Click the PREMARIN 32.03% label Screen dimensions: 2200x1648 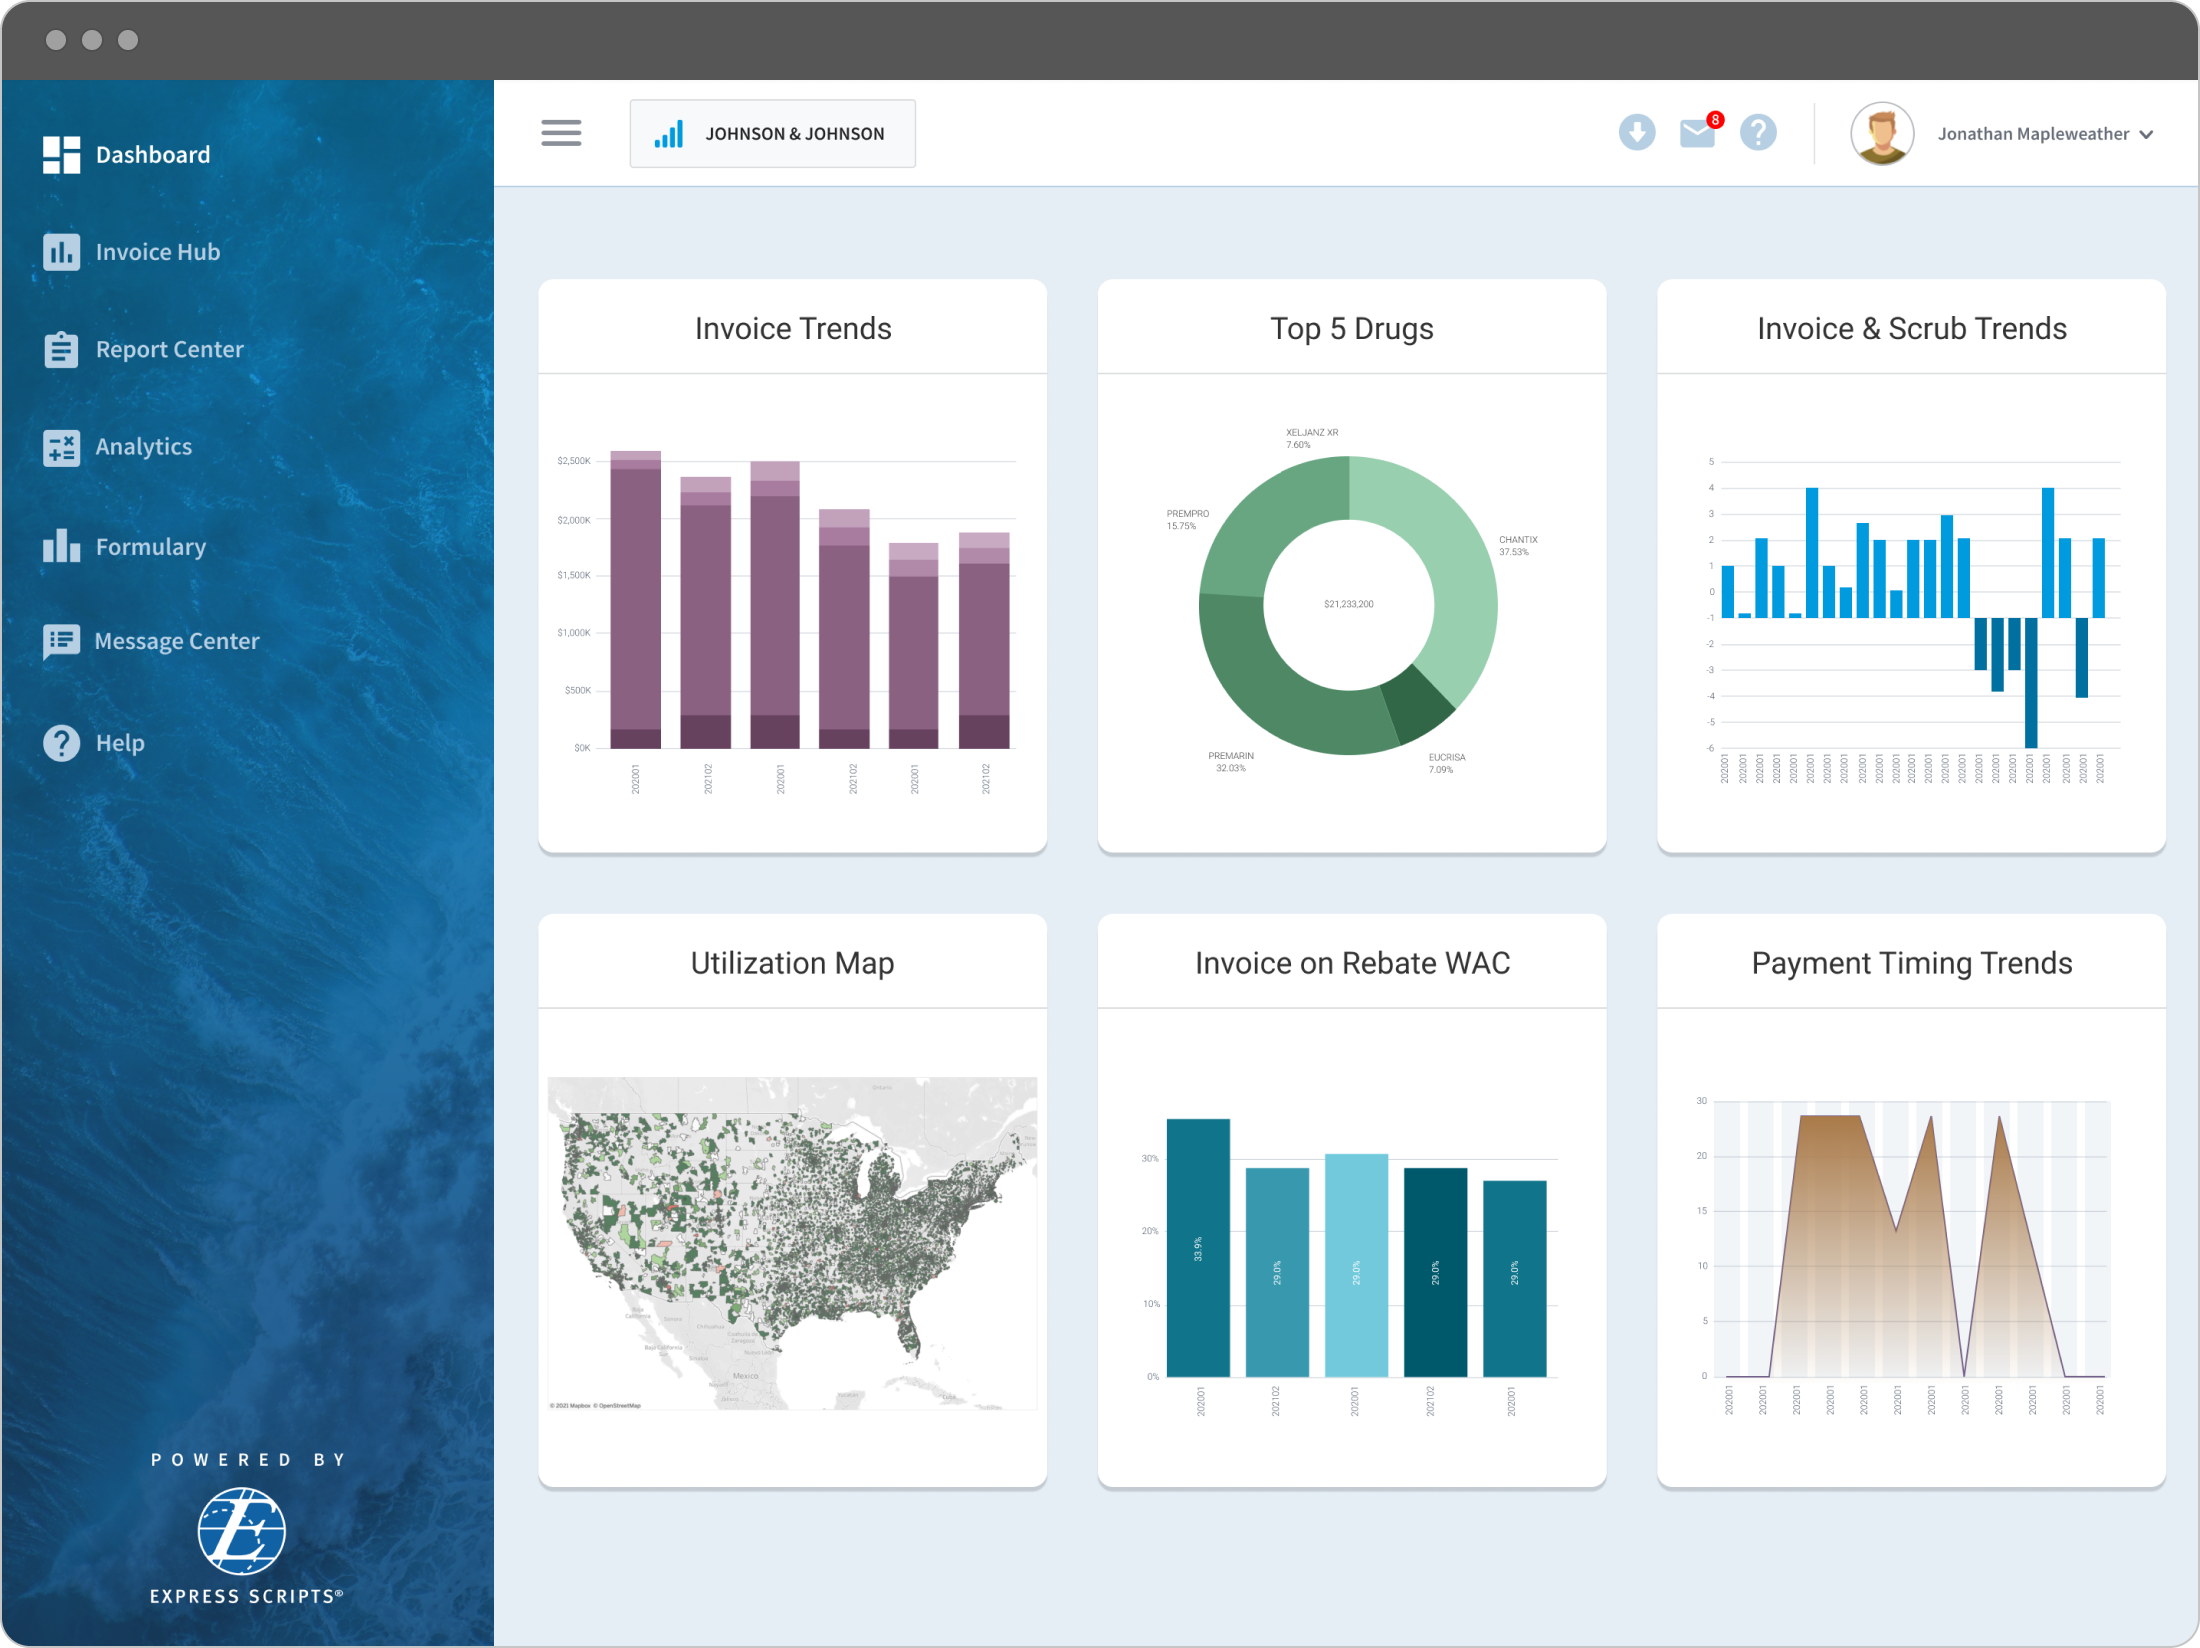(1230, 762)
